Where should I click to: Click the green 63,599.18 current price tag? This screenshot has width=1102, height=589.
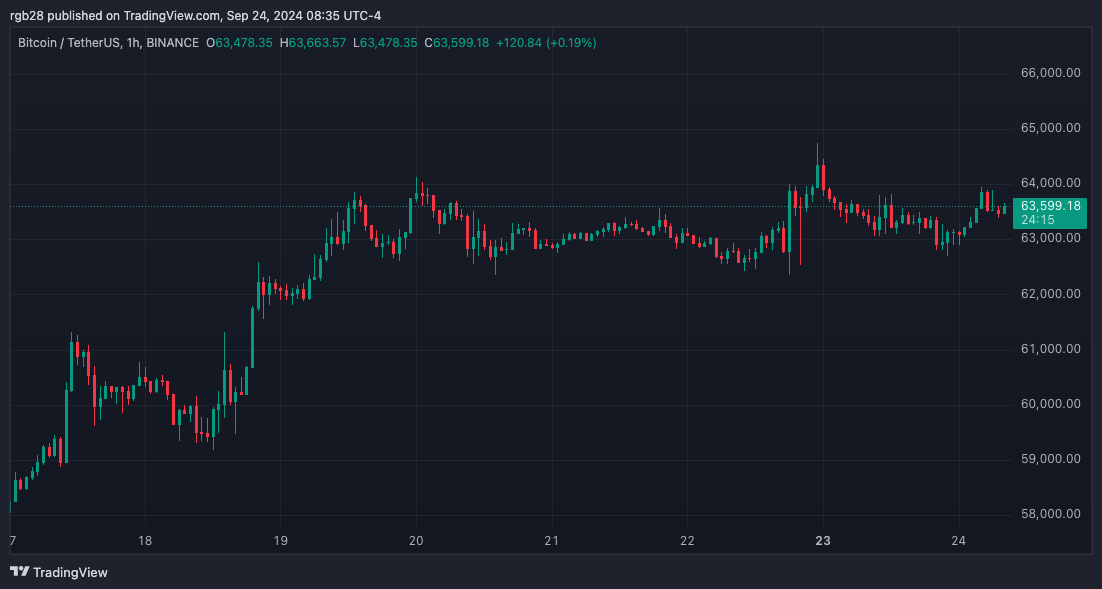coord(1049,204)
